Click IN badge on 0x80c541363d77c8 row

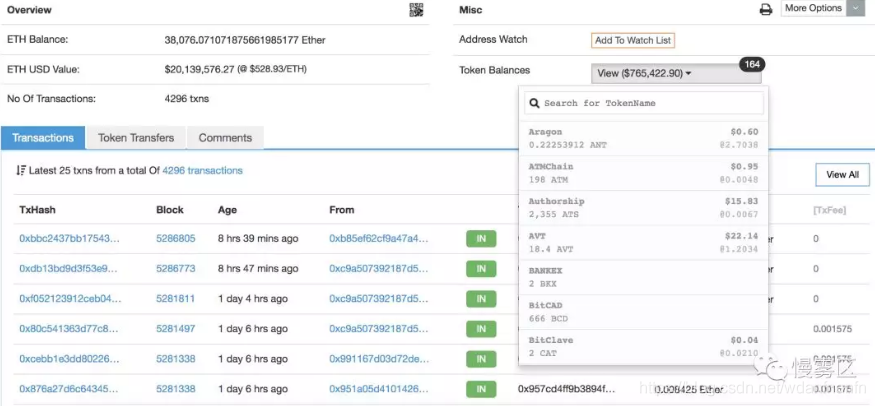tap(481, 329)
